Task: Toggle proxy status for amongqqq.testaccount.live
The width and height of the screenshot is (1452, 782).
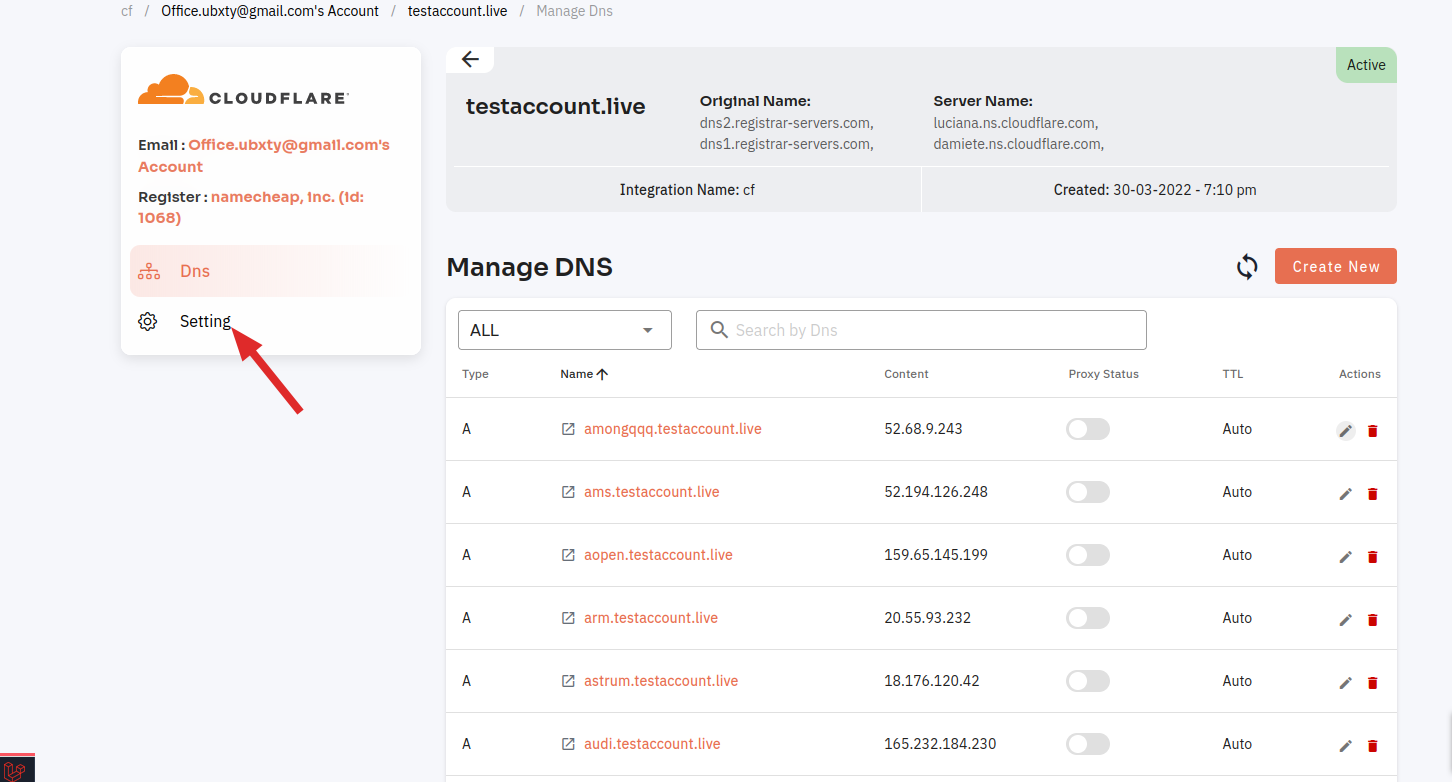Action: (1088, 429)
